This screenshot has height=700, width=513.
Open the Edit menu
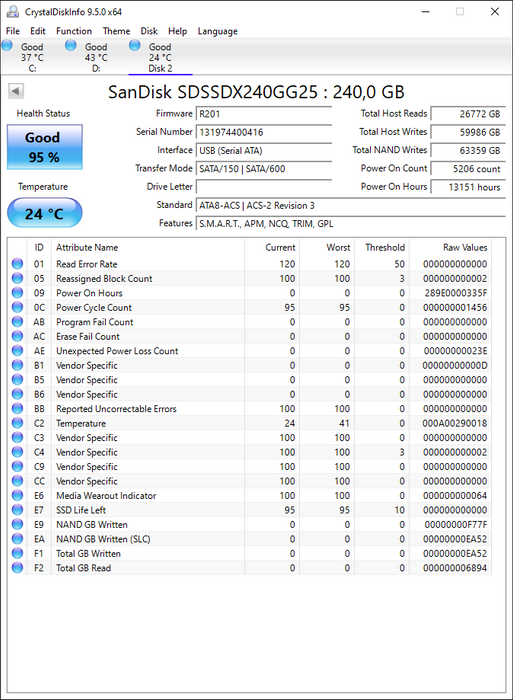38,31
